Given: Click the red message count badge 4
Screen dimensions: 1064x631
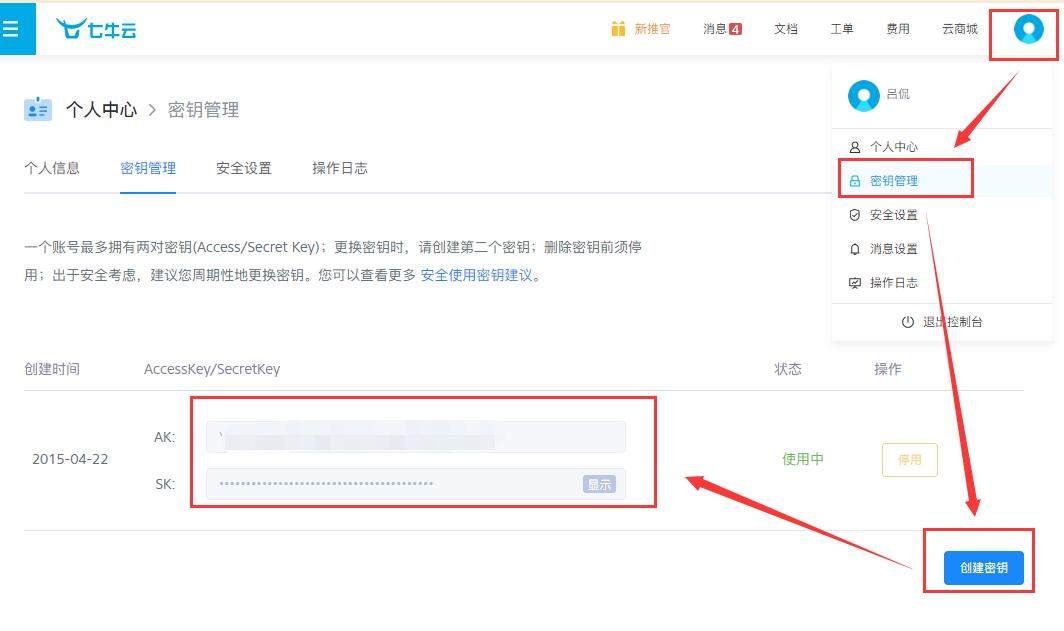Looking at the screenshot, I should pos(735,29).
